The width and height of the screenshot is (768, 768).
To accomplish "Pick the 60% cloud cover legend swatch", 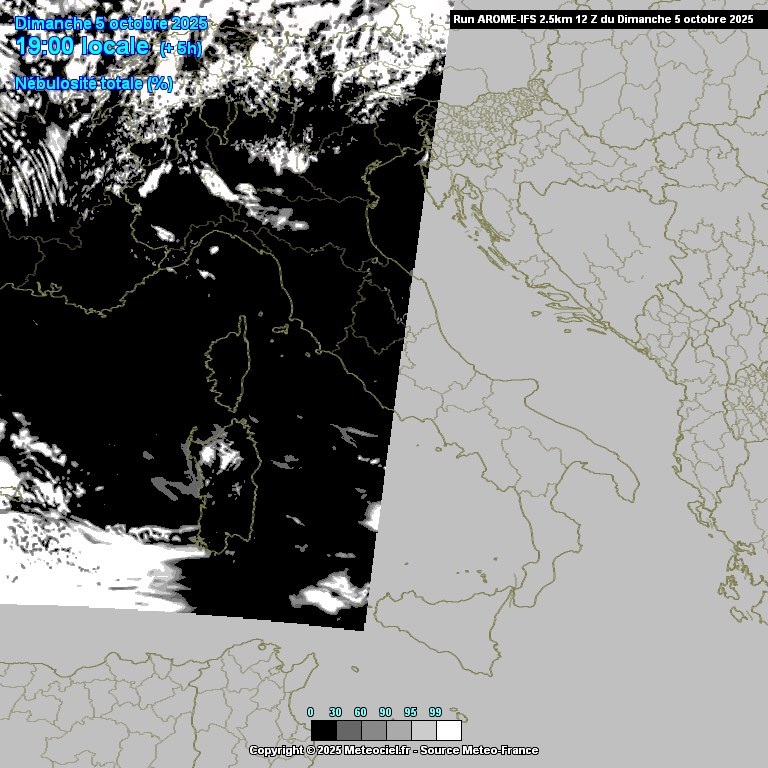I will pos(374,730).
